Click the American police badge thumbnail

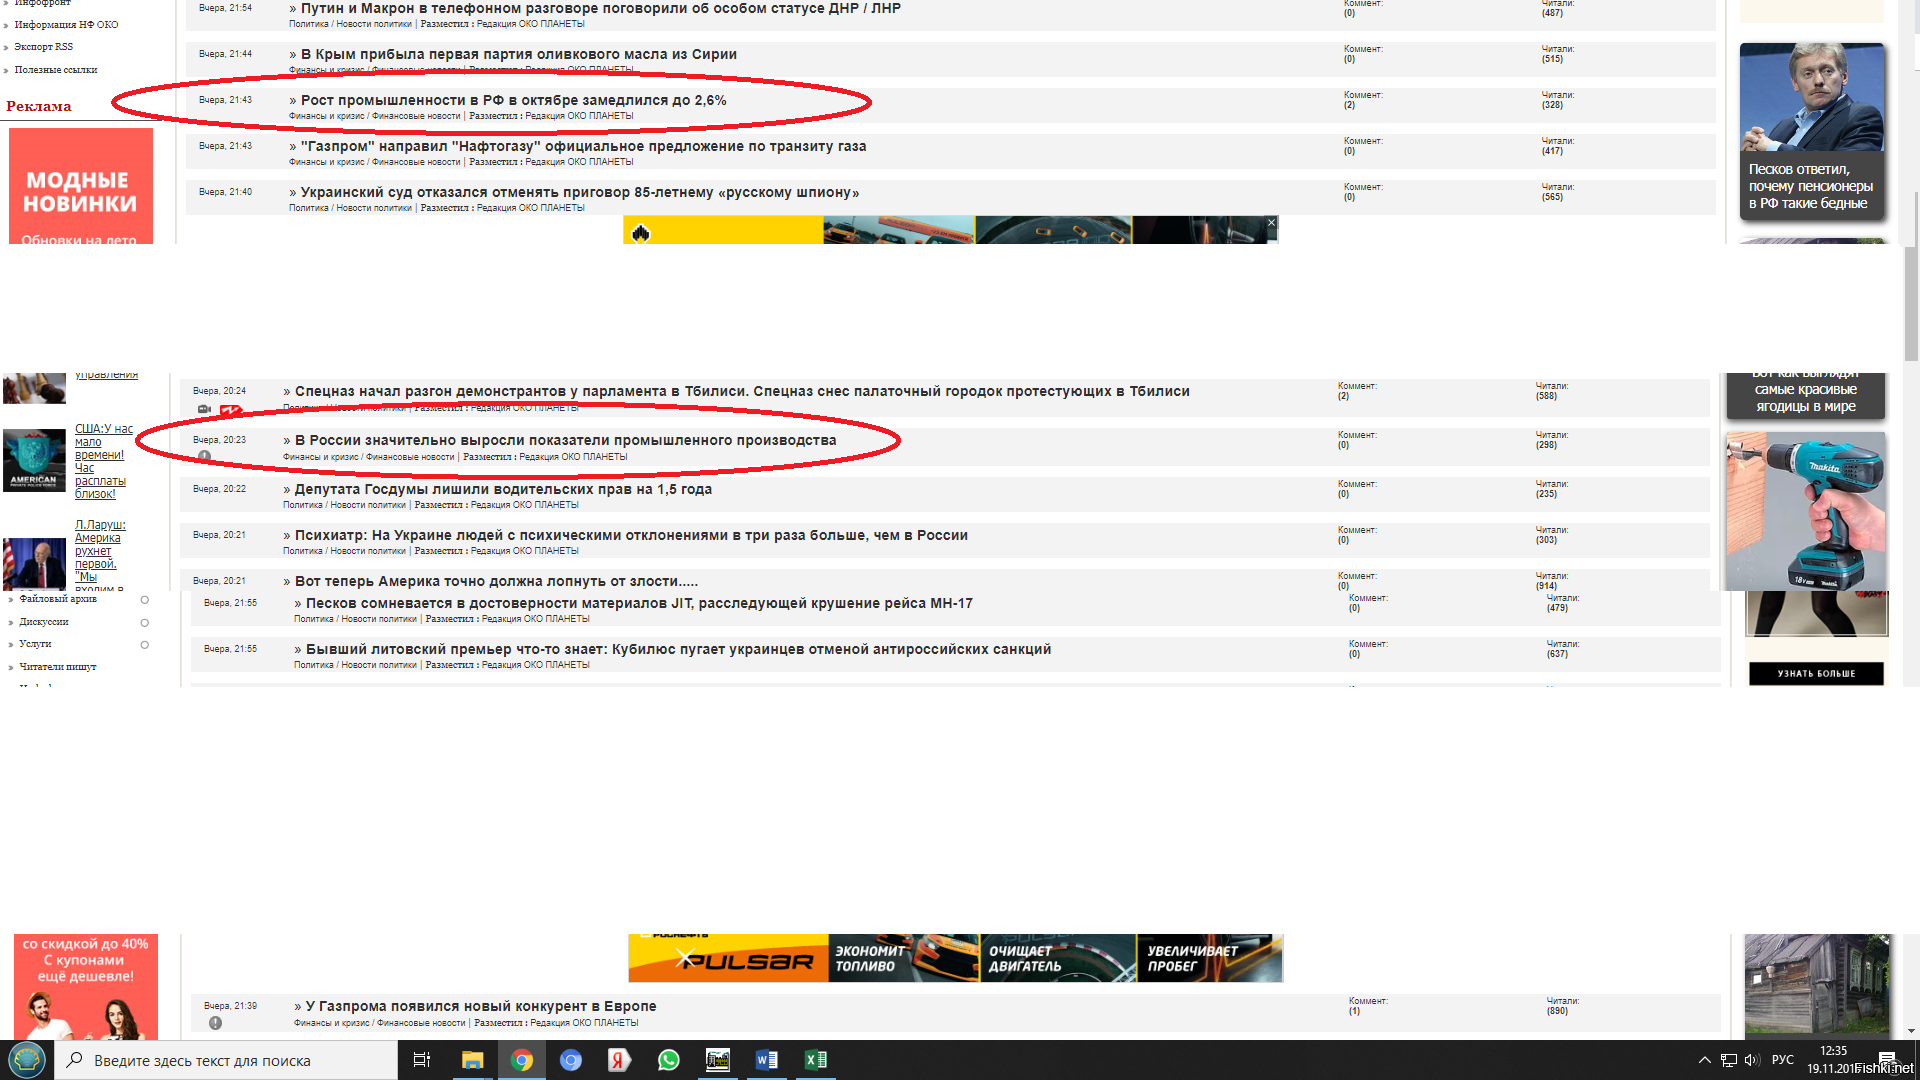34,461
